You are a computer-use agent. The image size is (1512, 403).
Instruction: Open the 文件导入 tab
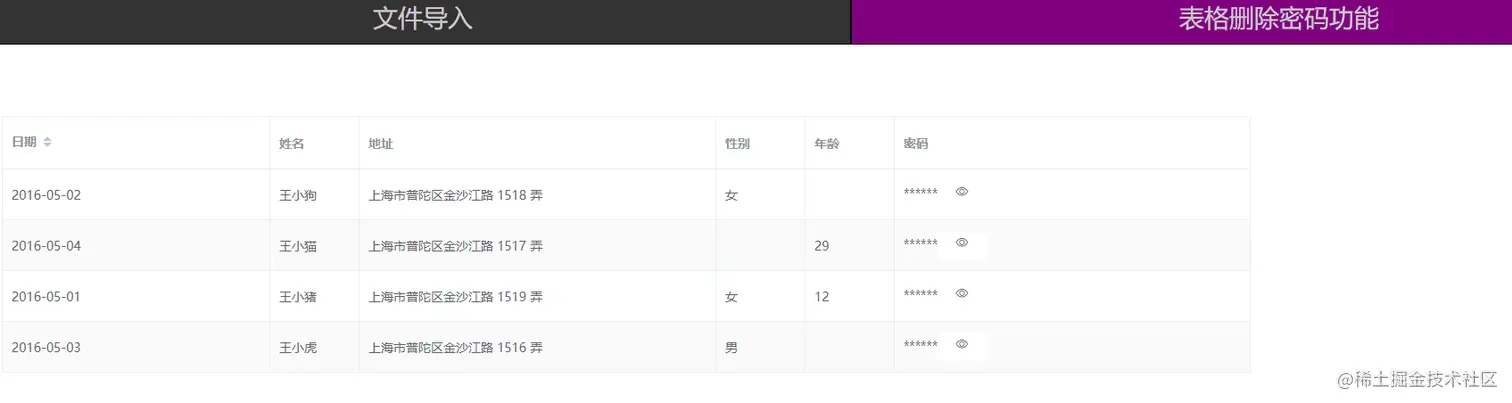coord(425,21)
